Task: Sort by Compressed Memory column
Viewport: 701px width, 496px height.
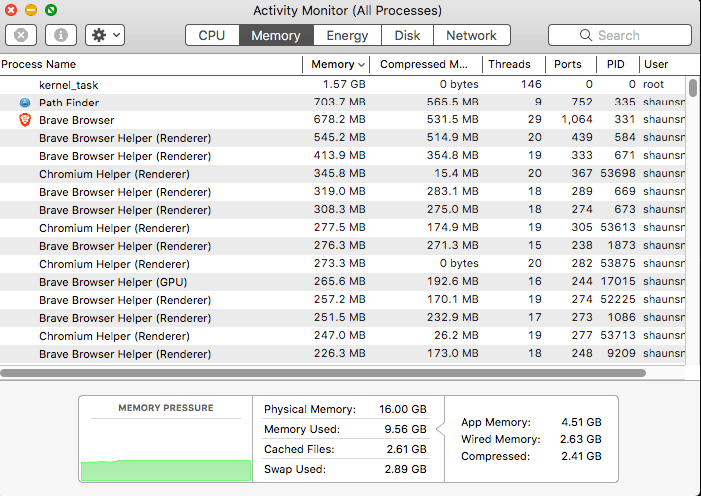Action: (x=426, y=64)
